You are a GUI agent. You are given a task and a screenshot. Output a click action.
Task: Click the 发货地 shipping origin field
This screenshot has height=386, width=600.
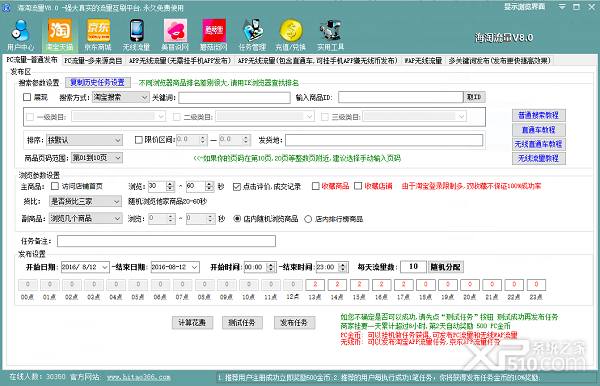pyautogui.click(x=384, y=140)
